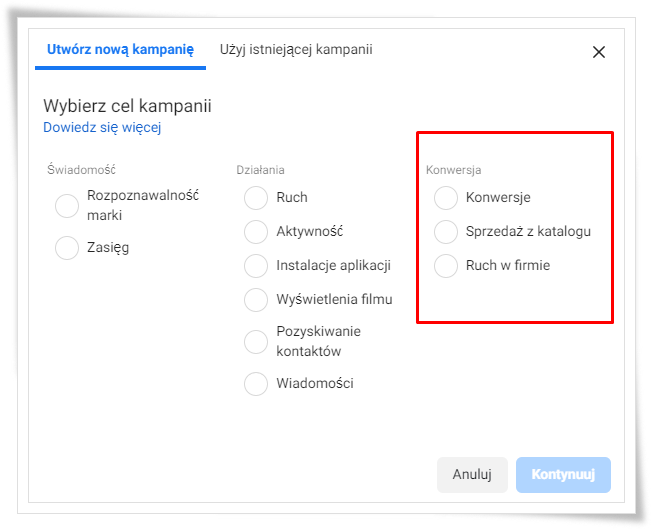The height and width of the screenshot is (529, 651).
Task: Click the Kontynuuj button
Action: pyautogui.click(x=563, y=475)
